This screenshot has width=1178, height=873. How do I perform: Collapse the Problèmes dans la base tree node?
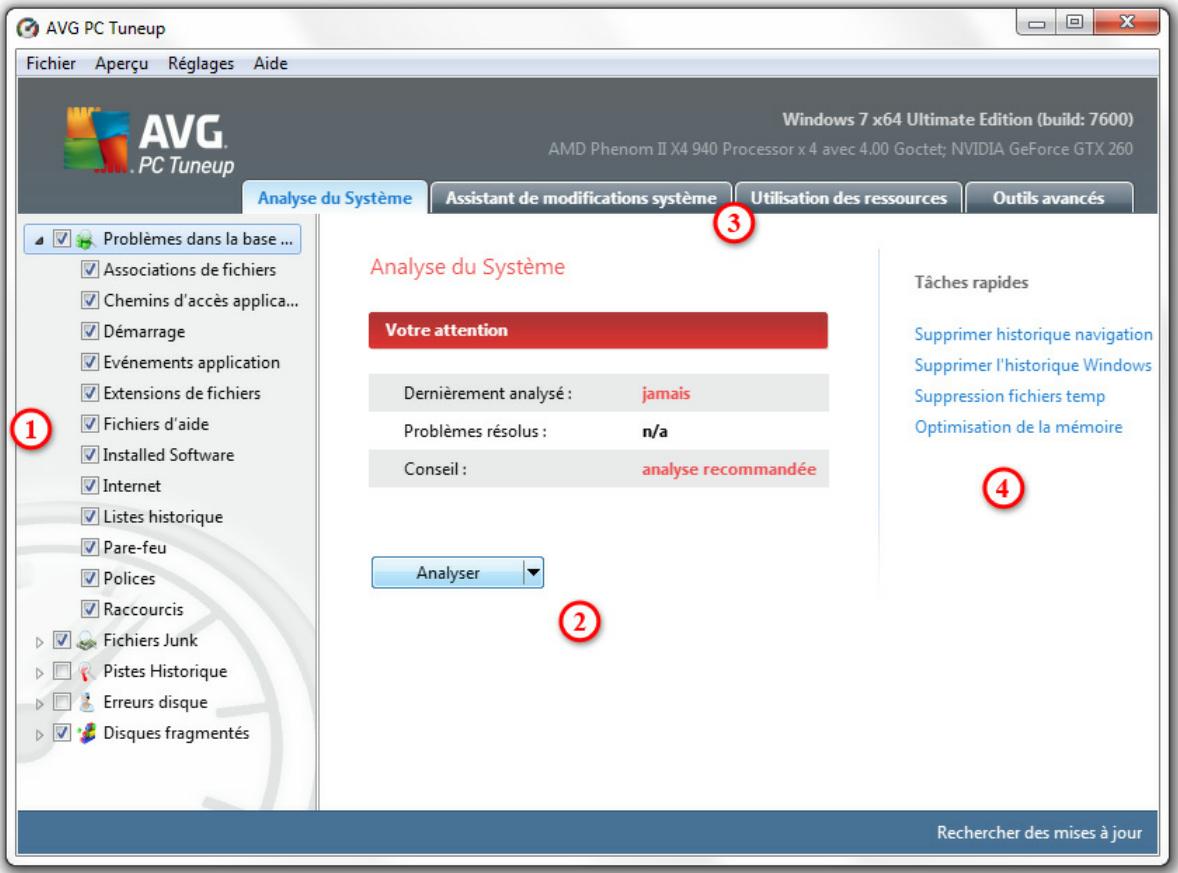click(38, 240)
